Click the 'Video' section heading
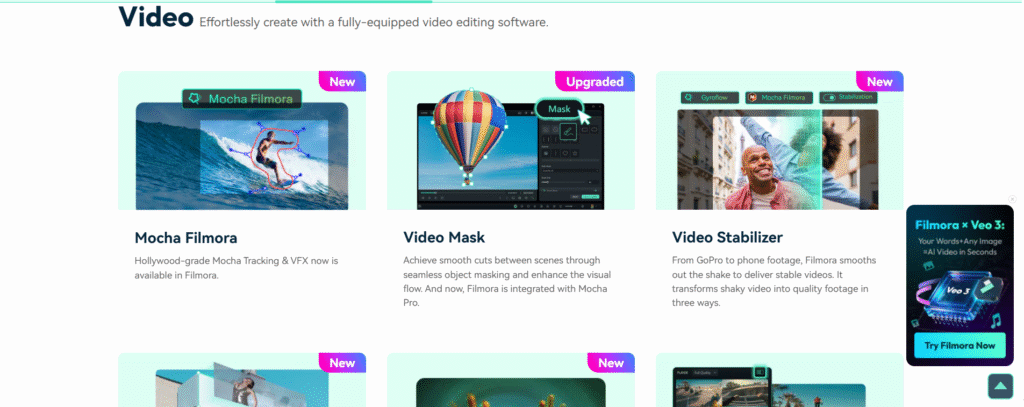This screenshot has width=1024, height=407. tap(156, 17)
